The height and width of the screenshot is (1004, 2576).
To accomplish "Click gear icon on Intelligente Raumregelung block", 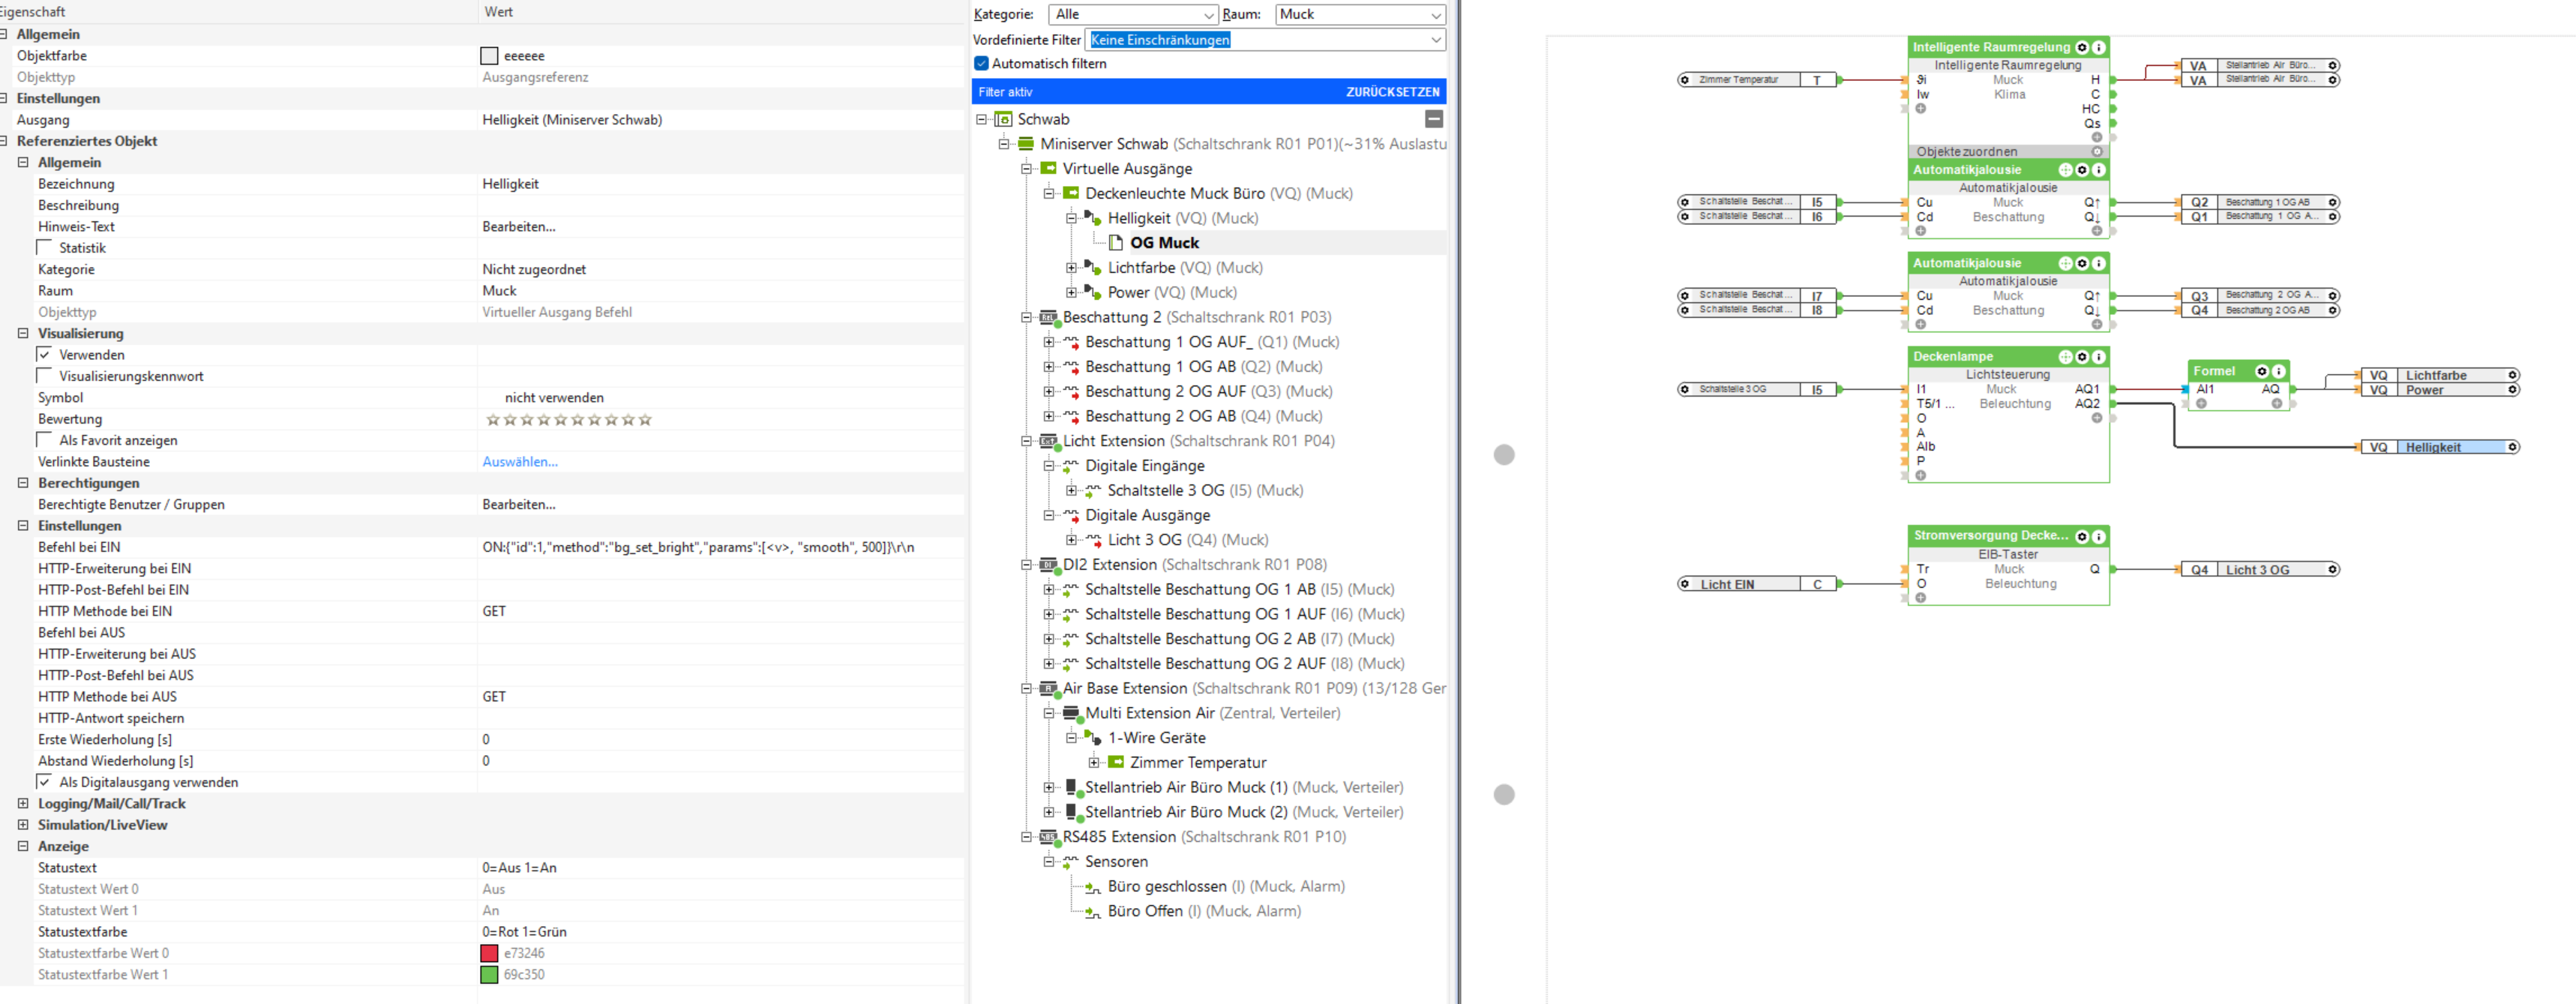I will point(2082,47).
